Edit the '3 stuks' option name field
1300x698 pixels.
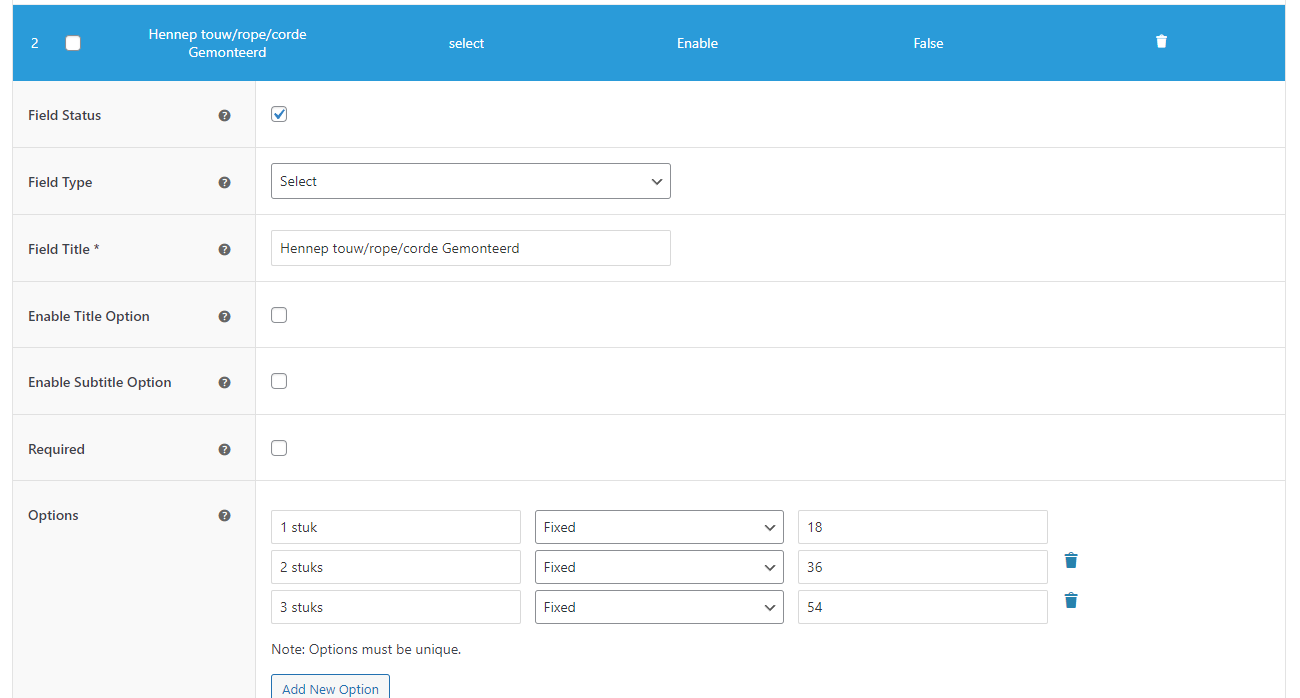[x=396, y=607]
